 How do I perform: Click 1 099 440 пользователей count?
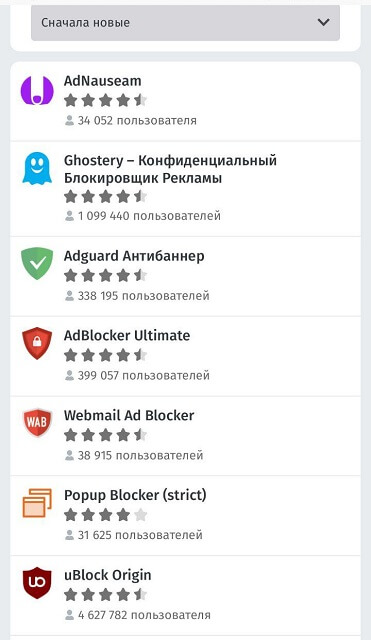(x=149, y=216)
